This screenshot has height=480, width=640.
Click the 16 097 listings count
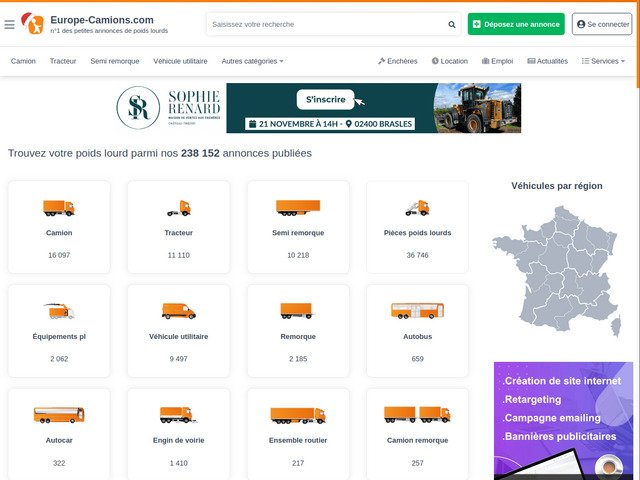(59, 256)
